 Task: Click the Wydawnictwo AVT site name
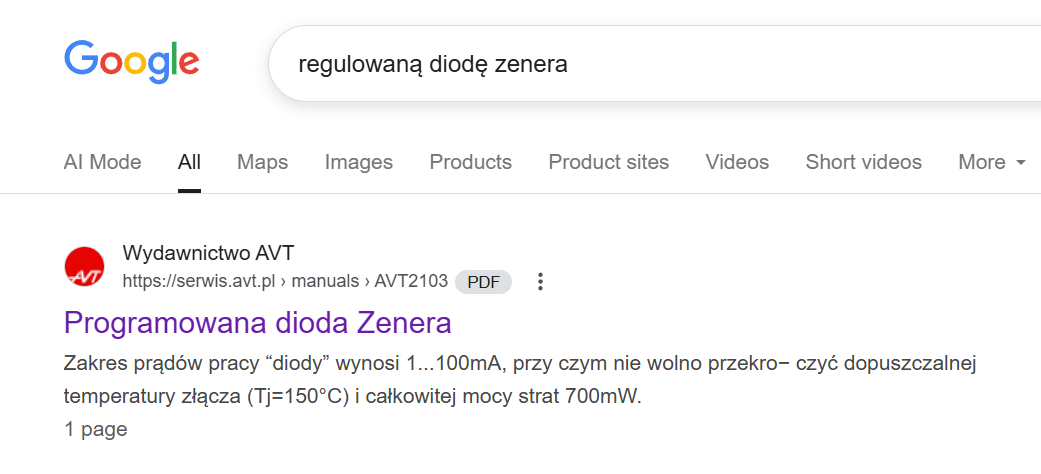[x=208, y=253]
